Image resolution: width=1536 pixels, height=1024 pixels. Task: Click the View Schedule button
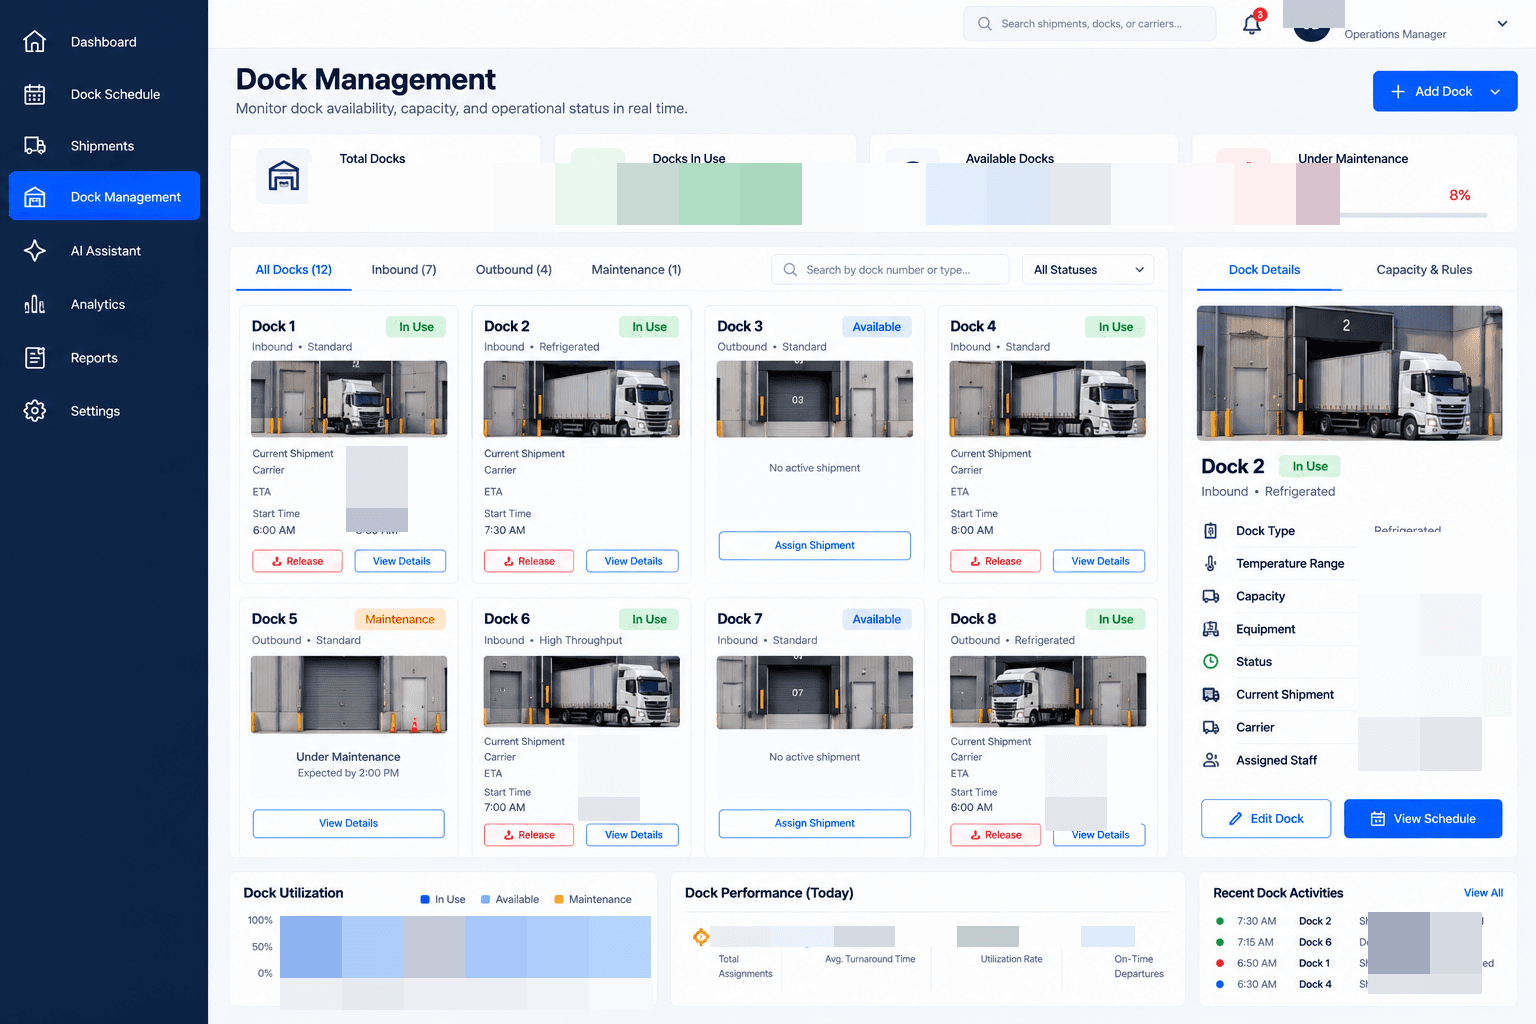click(x=1423, y=818)
